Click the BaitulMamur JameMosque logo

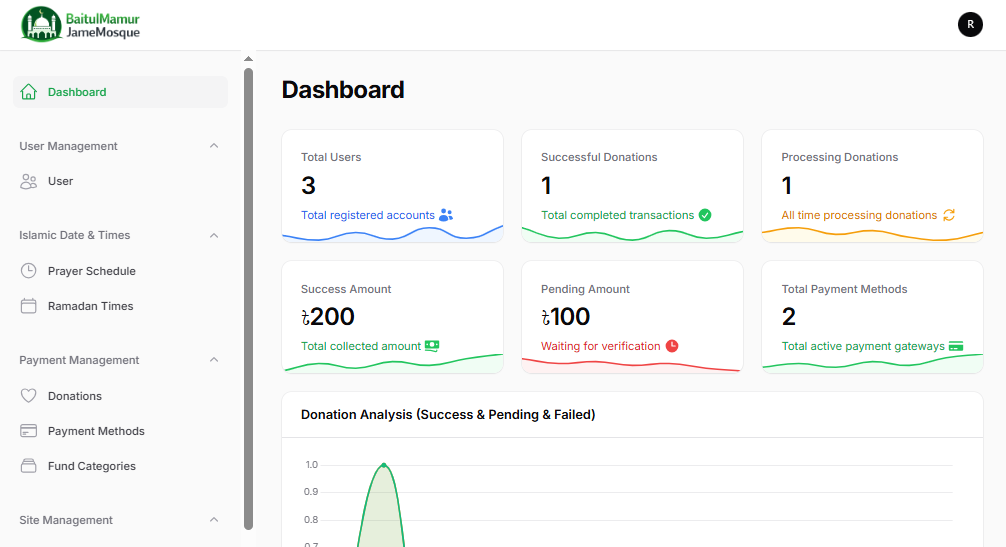[x=81, y=25]
